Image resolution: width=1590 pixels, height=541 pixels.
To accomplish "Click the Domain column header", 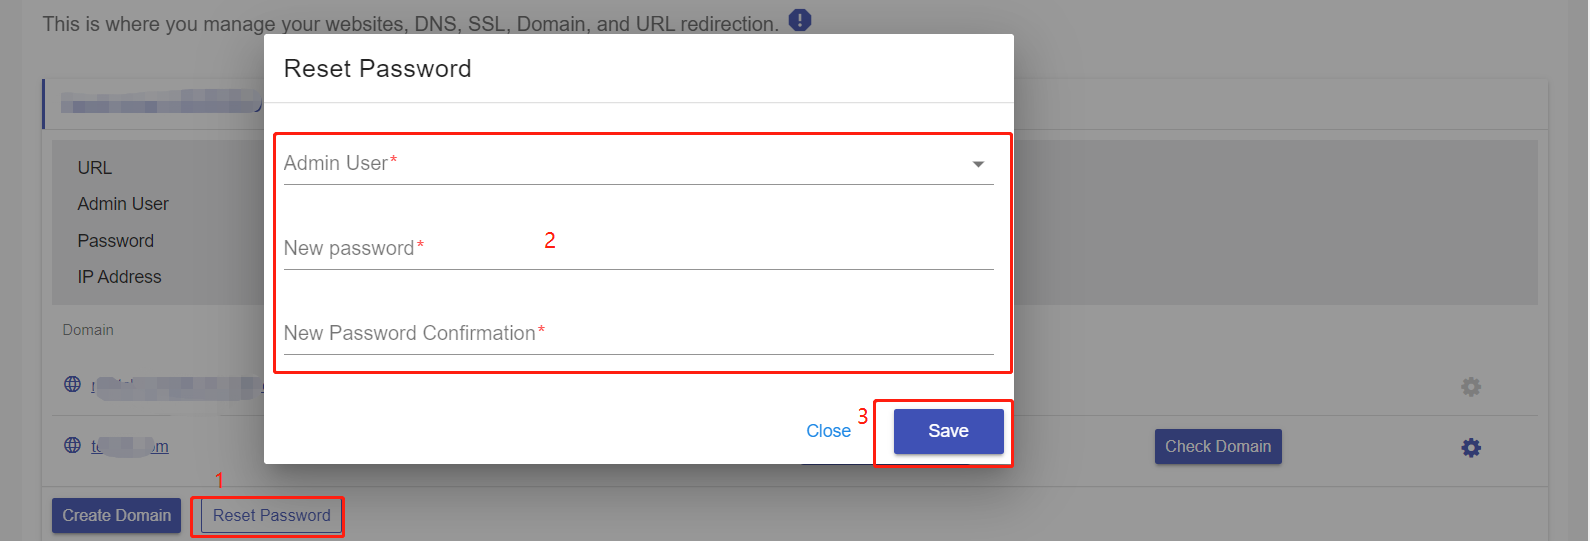I will (x=88, y=330).
